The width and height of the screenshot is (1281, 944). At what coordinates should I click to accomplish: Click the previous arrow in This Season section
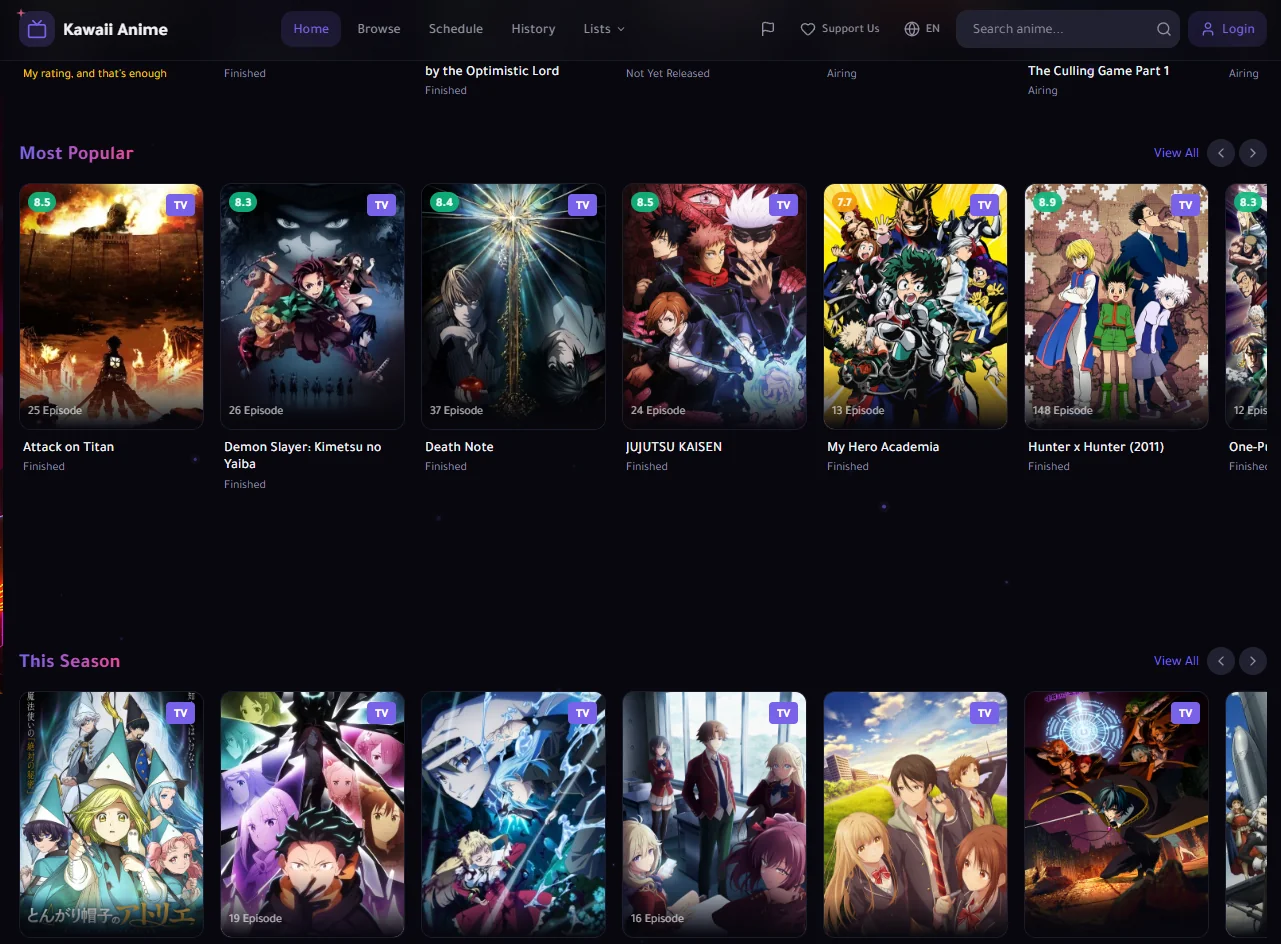tap(1220, 660)
